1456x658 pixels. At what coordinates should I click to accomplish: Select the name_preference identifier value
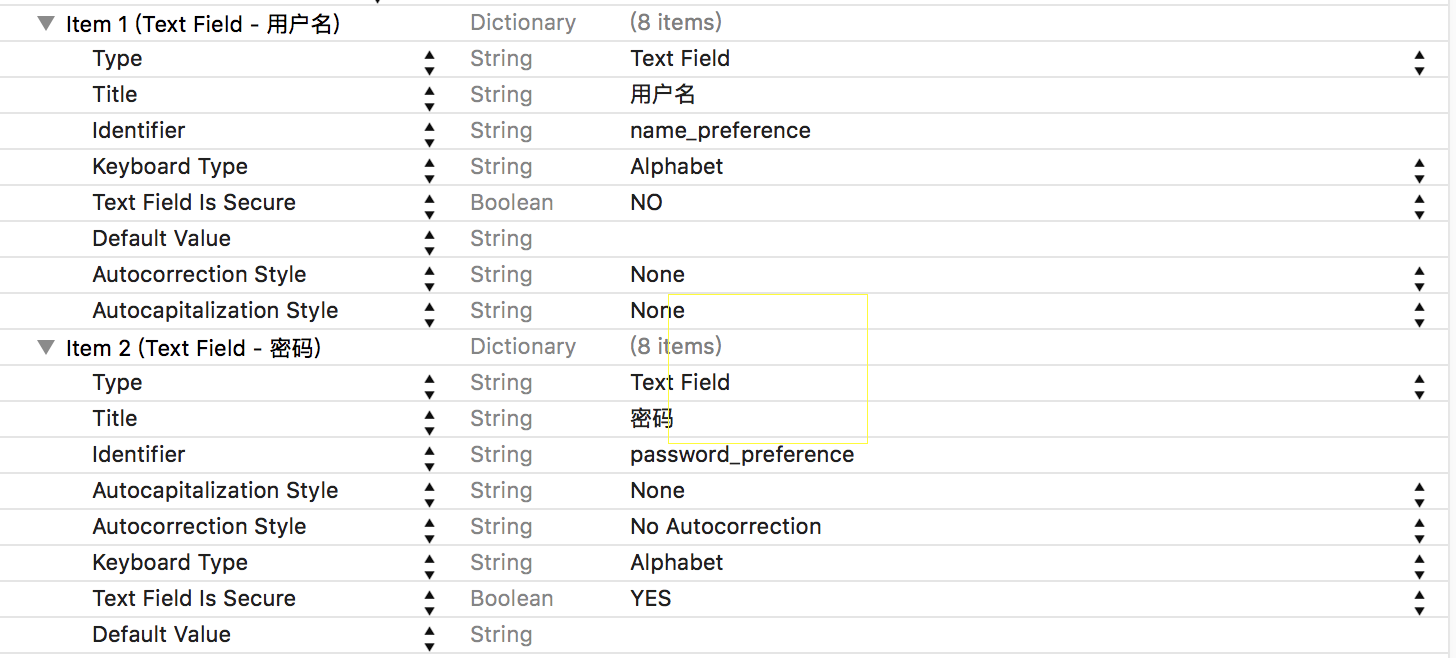pyautogui.click(x=720, y=131)
